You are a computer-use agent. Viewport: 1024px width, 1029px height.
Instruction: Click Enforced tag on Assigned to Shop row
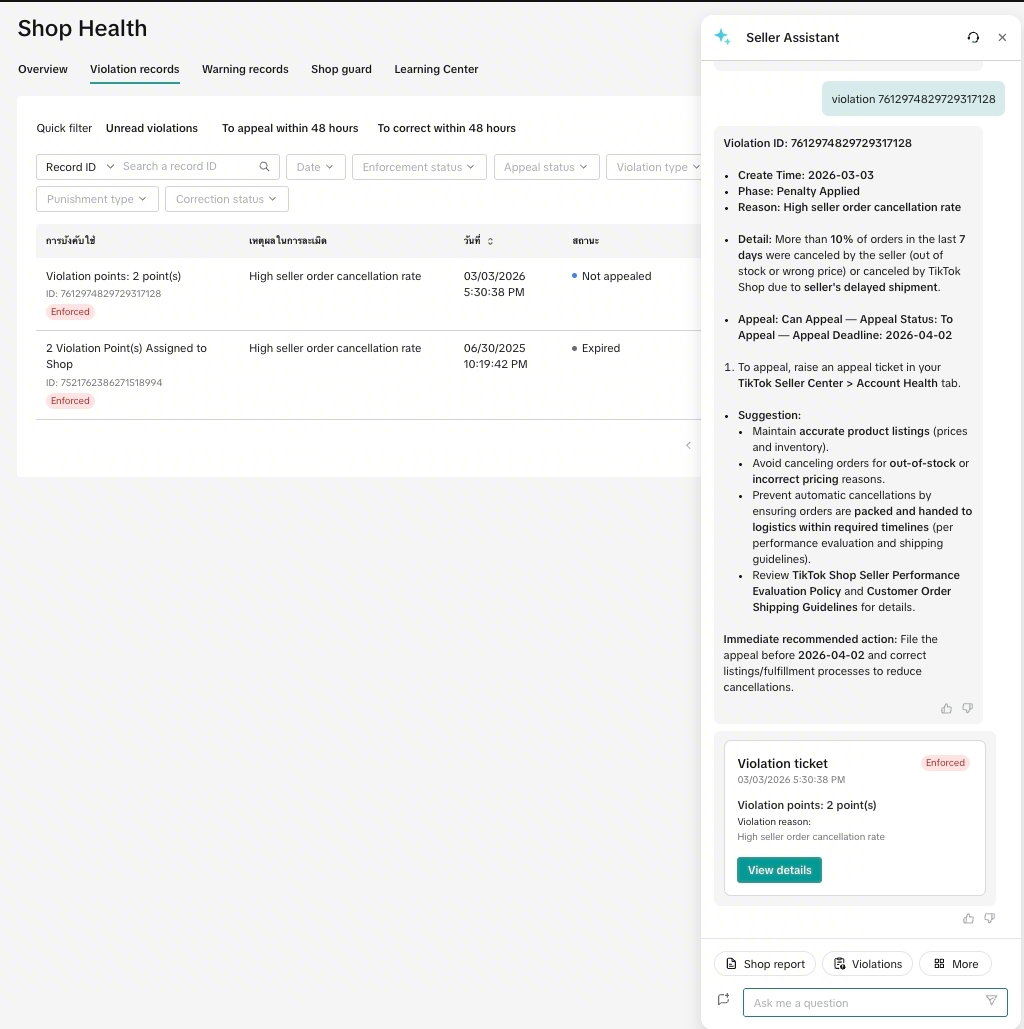point(70,401)
